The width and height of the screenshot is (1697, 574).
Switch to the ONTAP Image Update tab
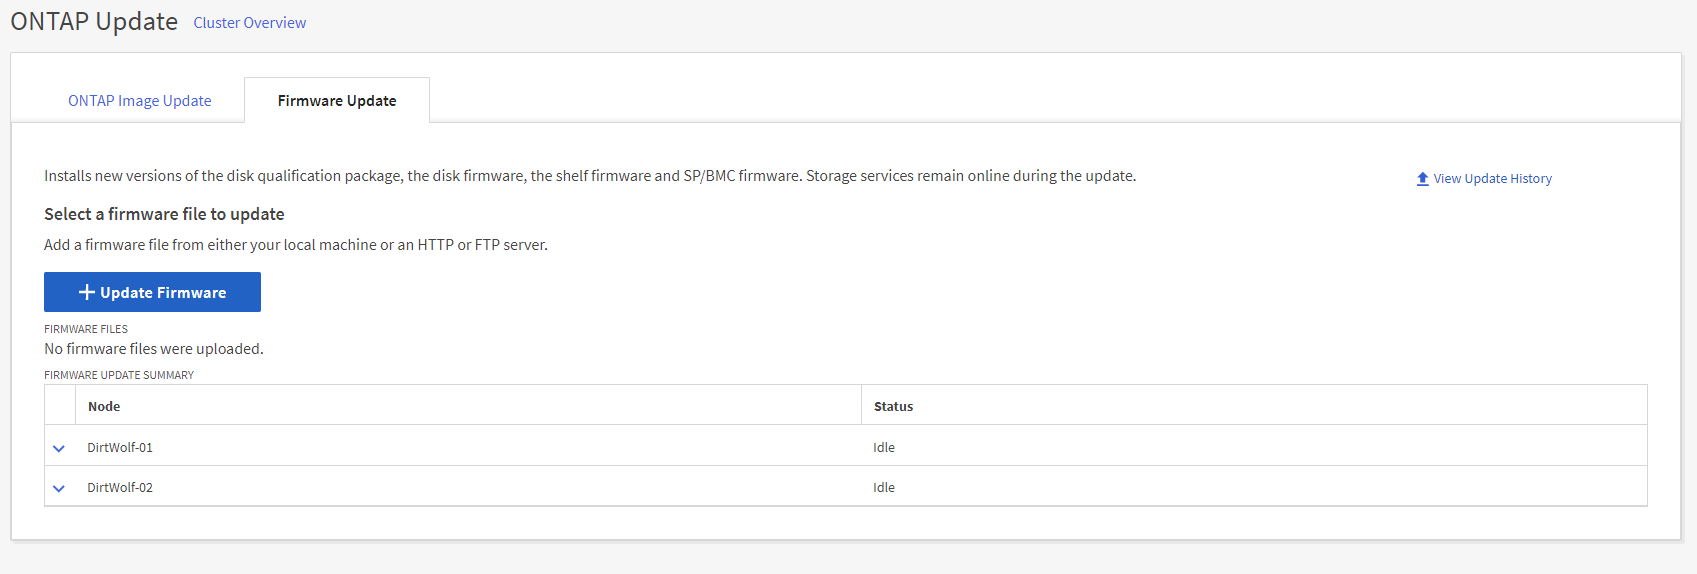click(139, 101)
